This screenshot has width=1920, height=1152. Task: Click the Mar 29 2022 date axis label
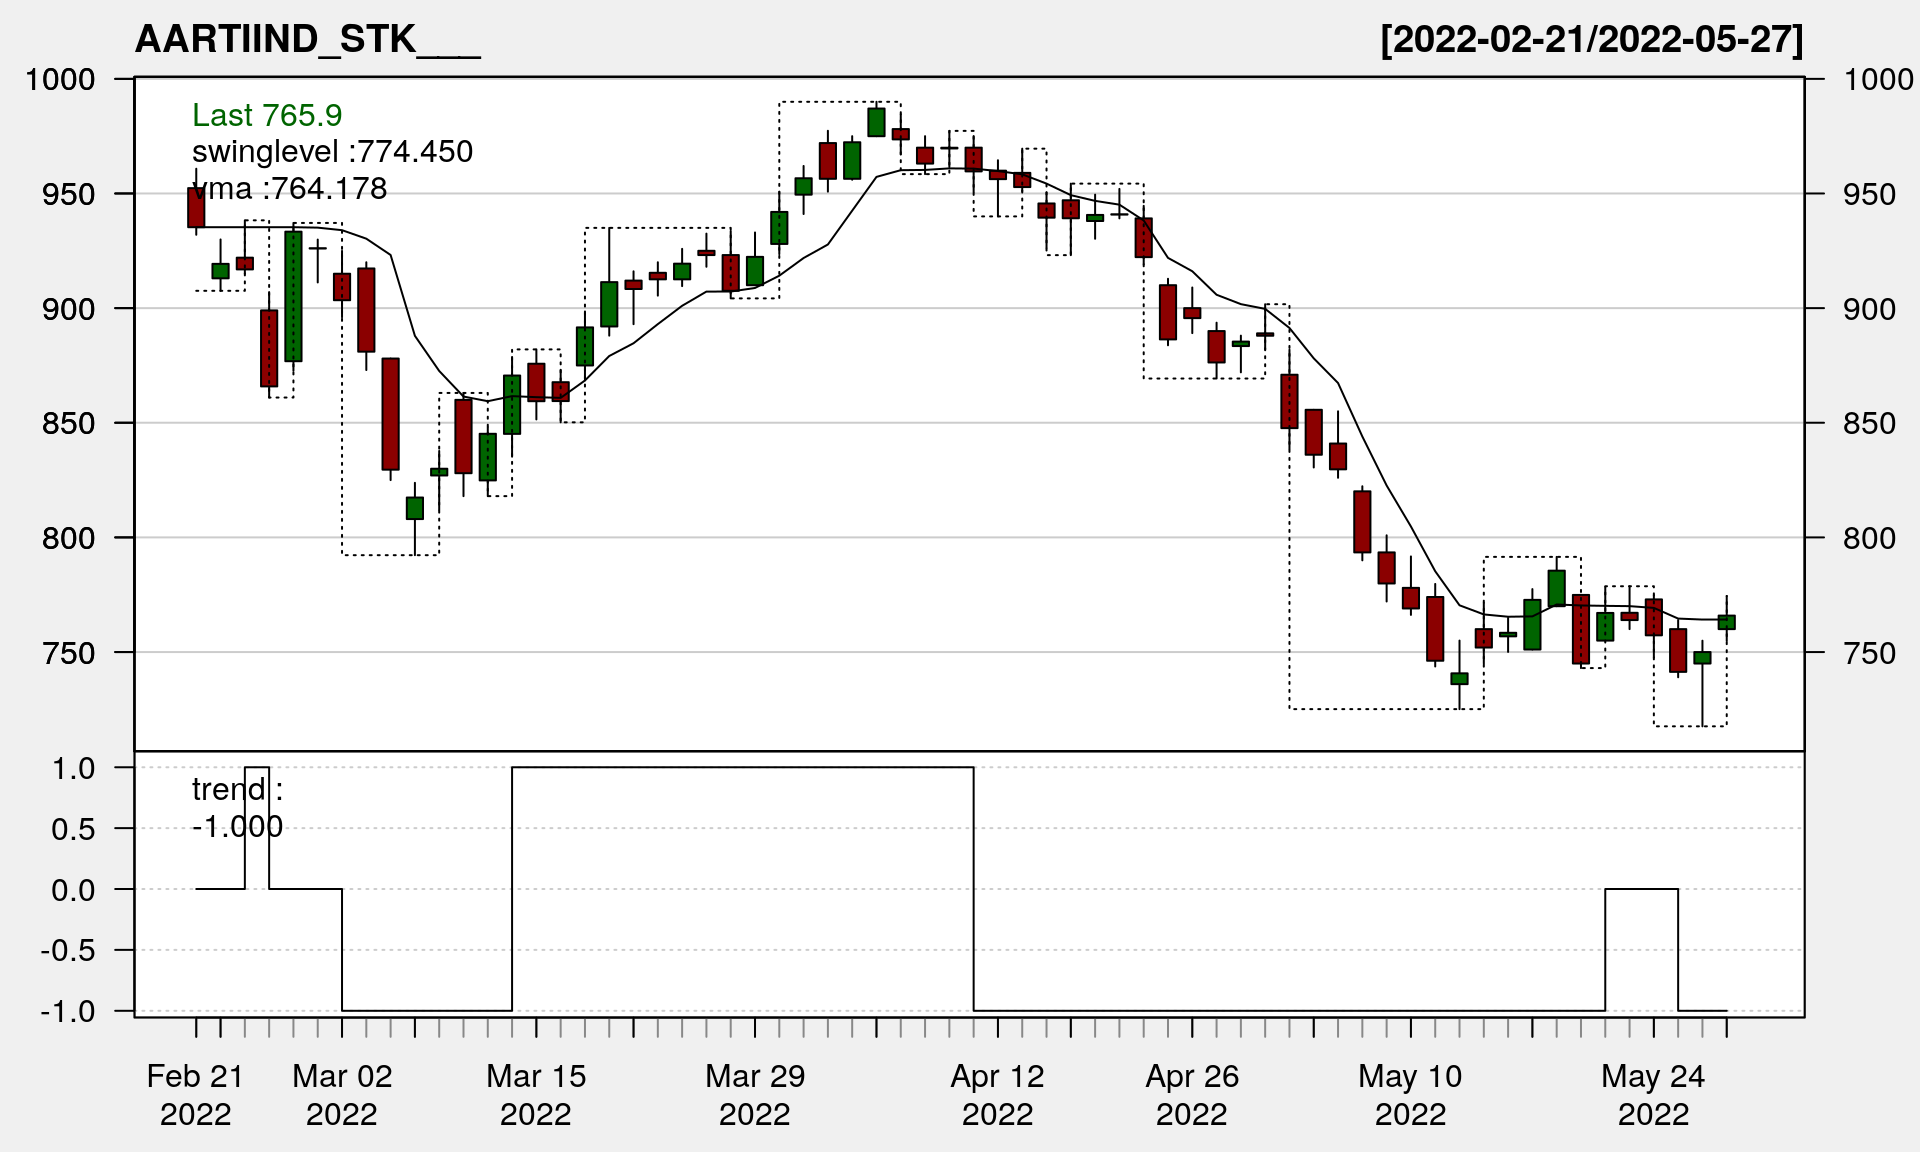[x=755, y=1095]
